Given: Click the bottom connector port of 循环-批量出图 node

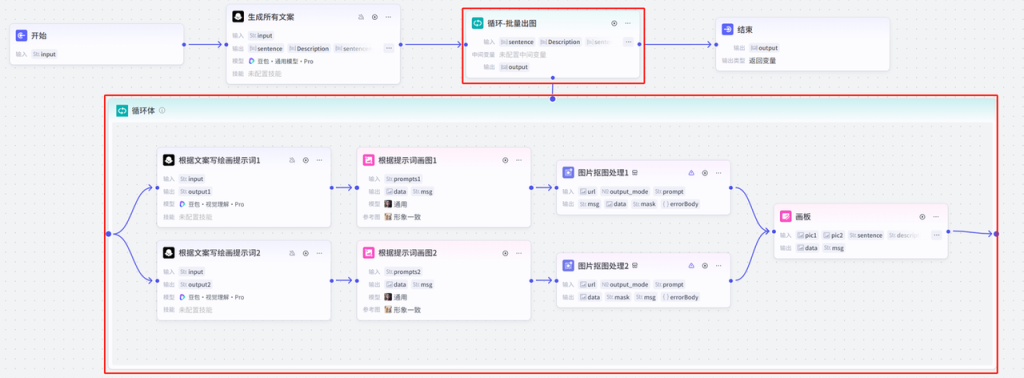Looking at the screenshot, I should 552,78.
